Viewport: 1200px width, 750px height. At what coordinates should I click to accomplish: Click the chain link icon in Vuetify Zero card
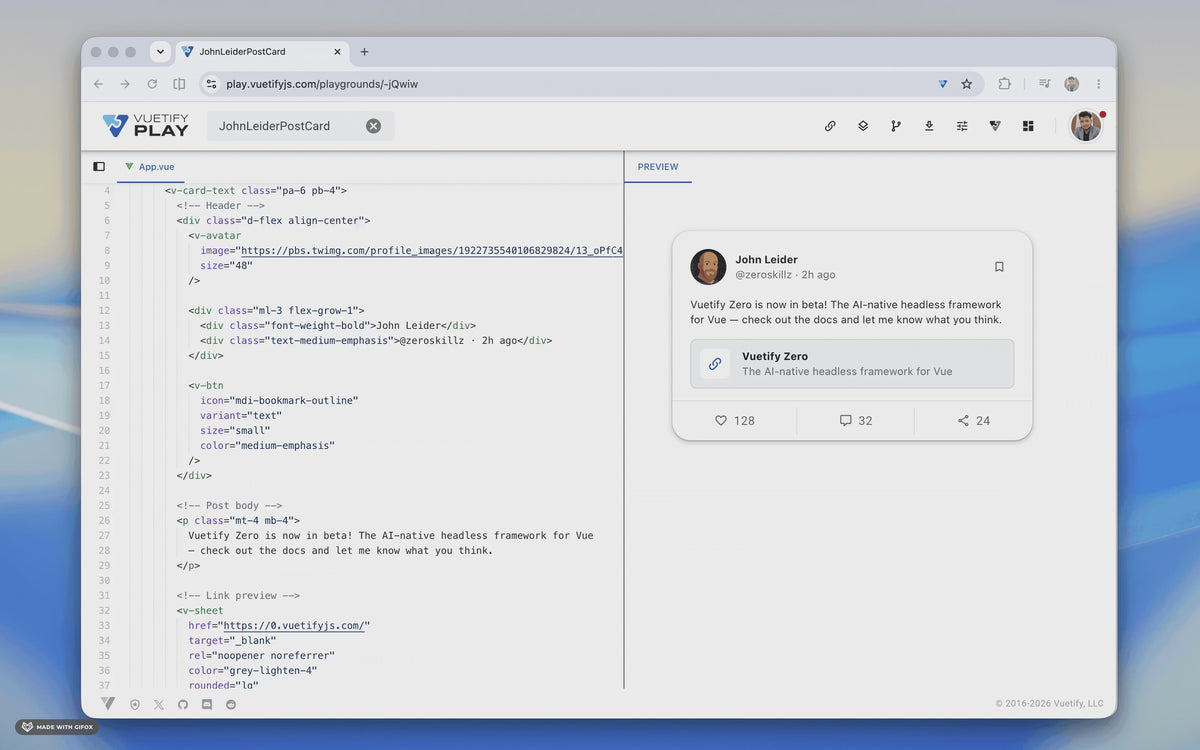715,364
